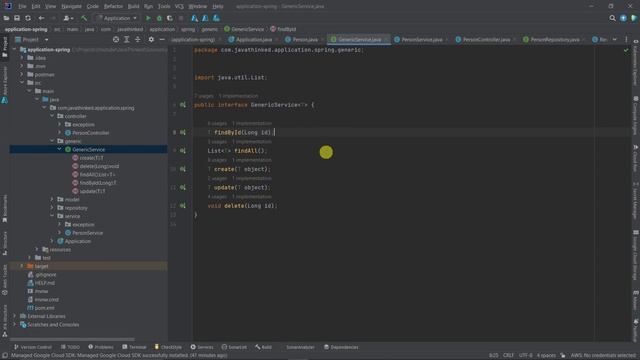Expand the repository package
The height and width of the screenshot is (360, 640).
52,208
